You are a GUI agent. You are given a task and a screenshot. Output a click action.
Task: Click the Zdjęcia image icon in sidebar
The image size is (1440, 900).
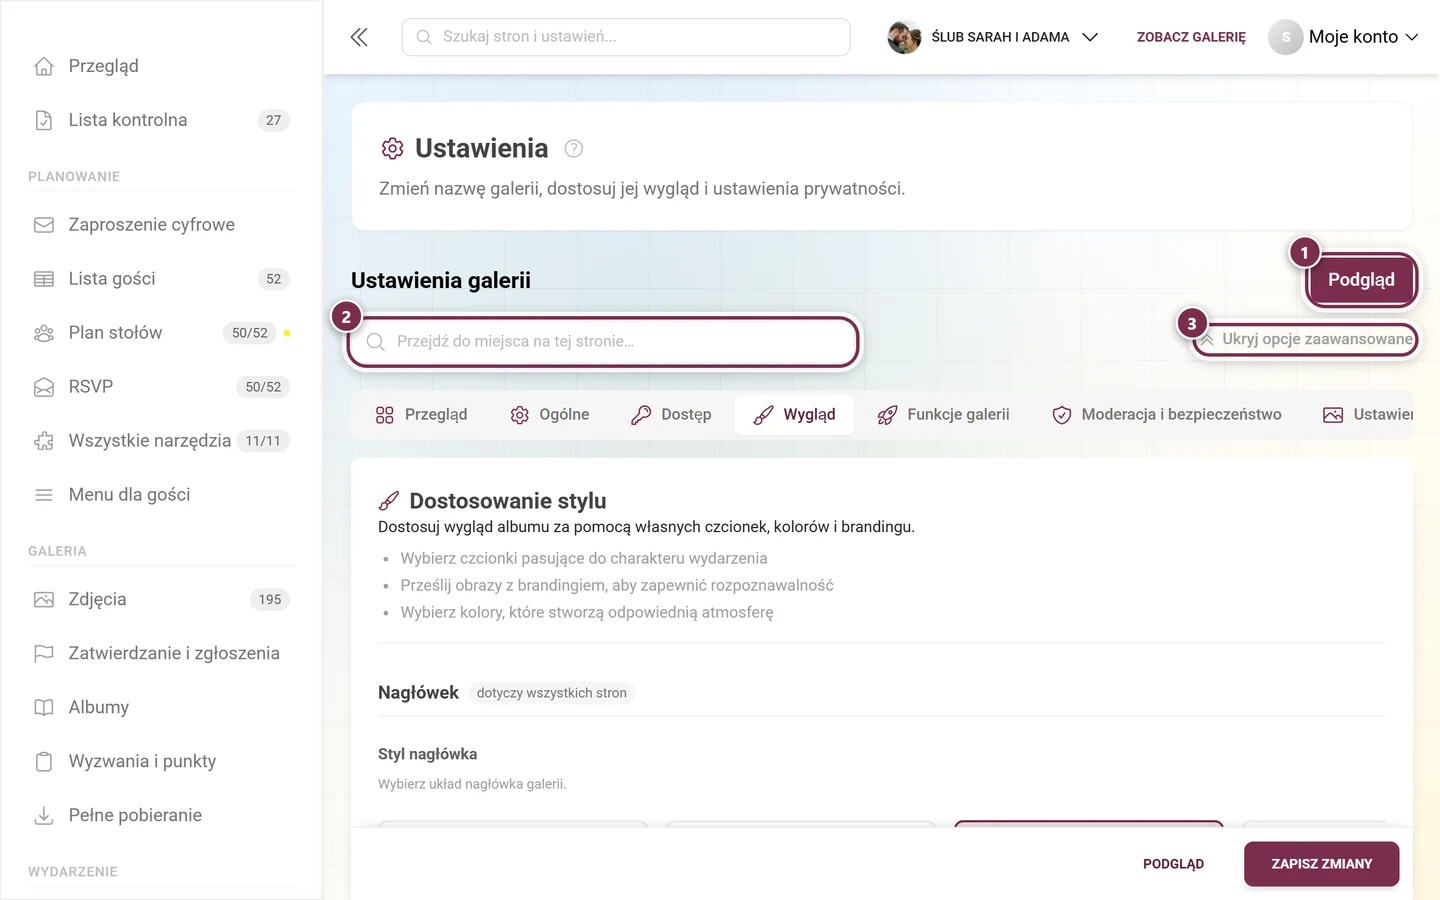click(x=44, y=600)
